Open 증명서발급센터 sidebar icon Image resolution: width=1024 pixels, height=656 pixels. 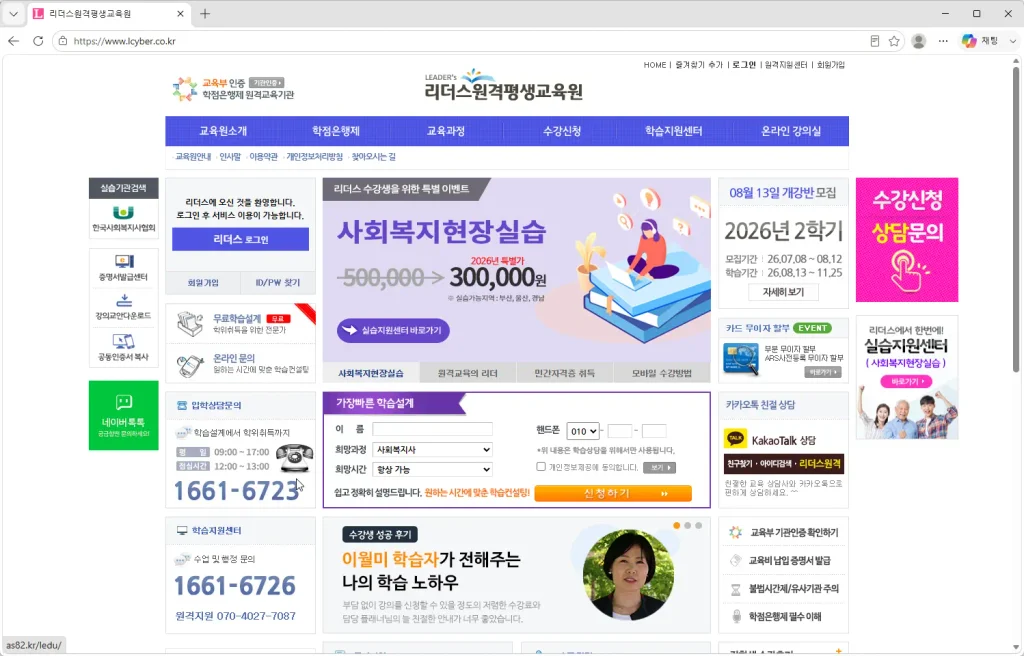click(123, 268)
